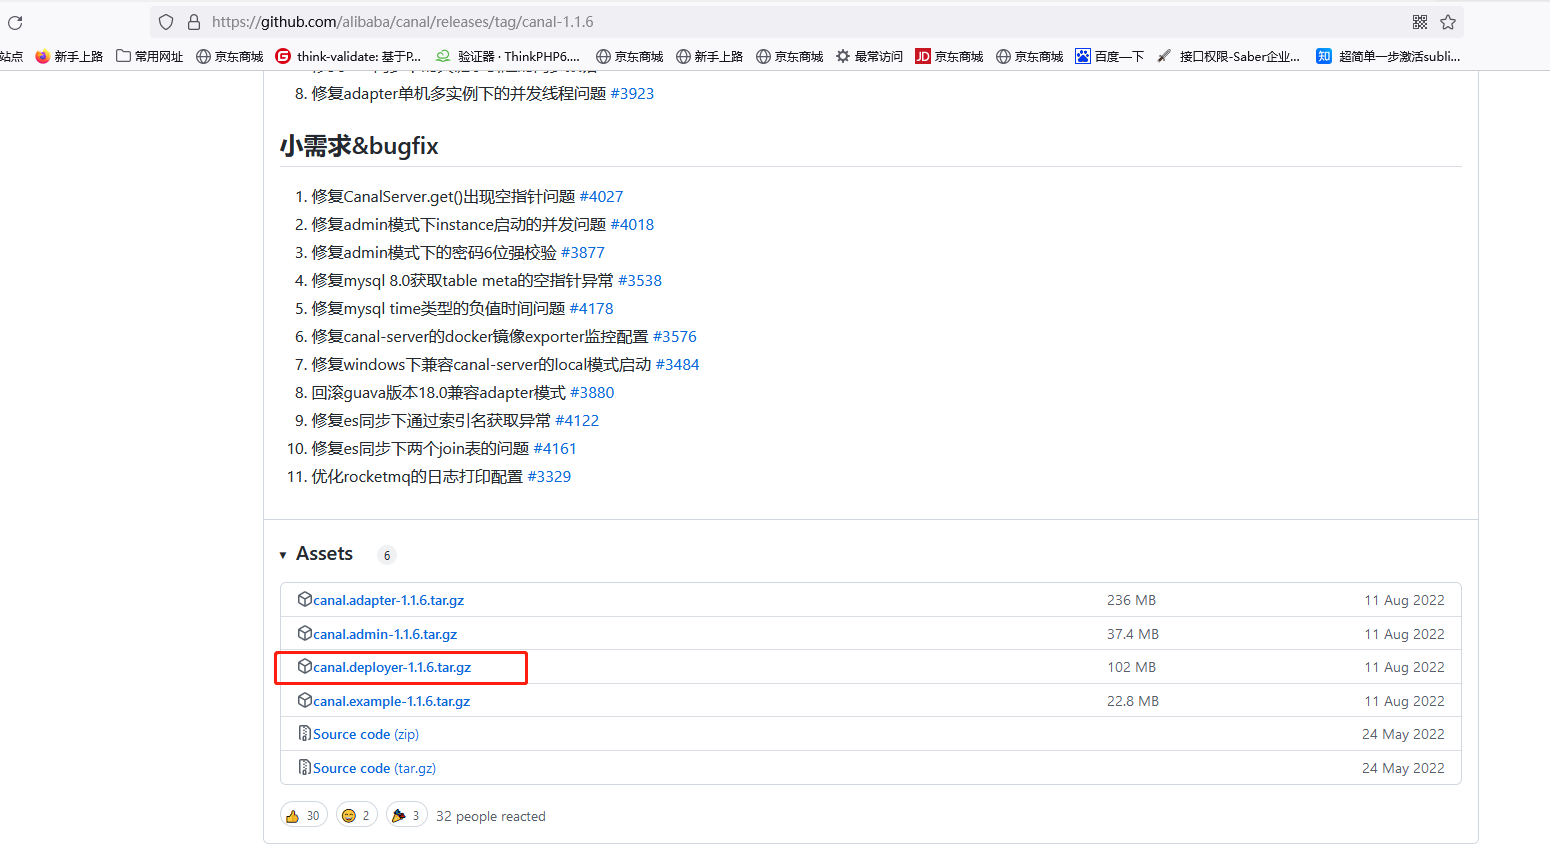This screenshot has width=1550, height=853.
Task: Open the QR code icon in address bar
Action: (x=1420, y=22)
